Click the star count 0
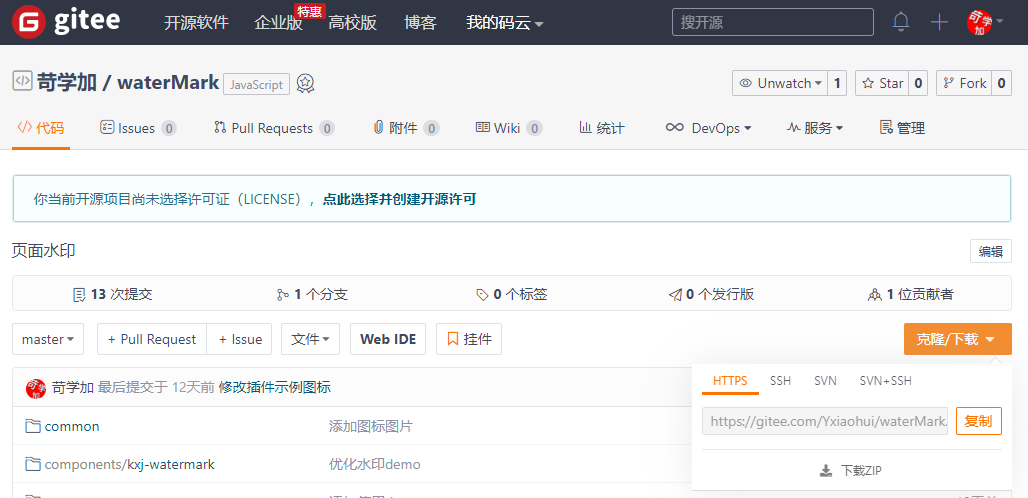Screen dimensions: 1028x498 point(919,83)
